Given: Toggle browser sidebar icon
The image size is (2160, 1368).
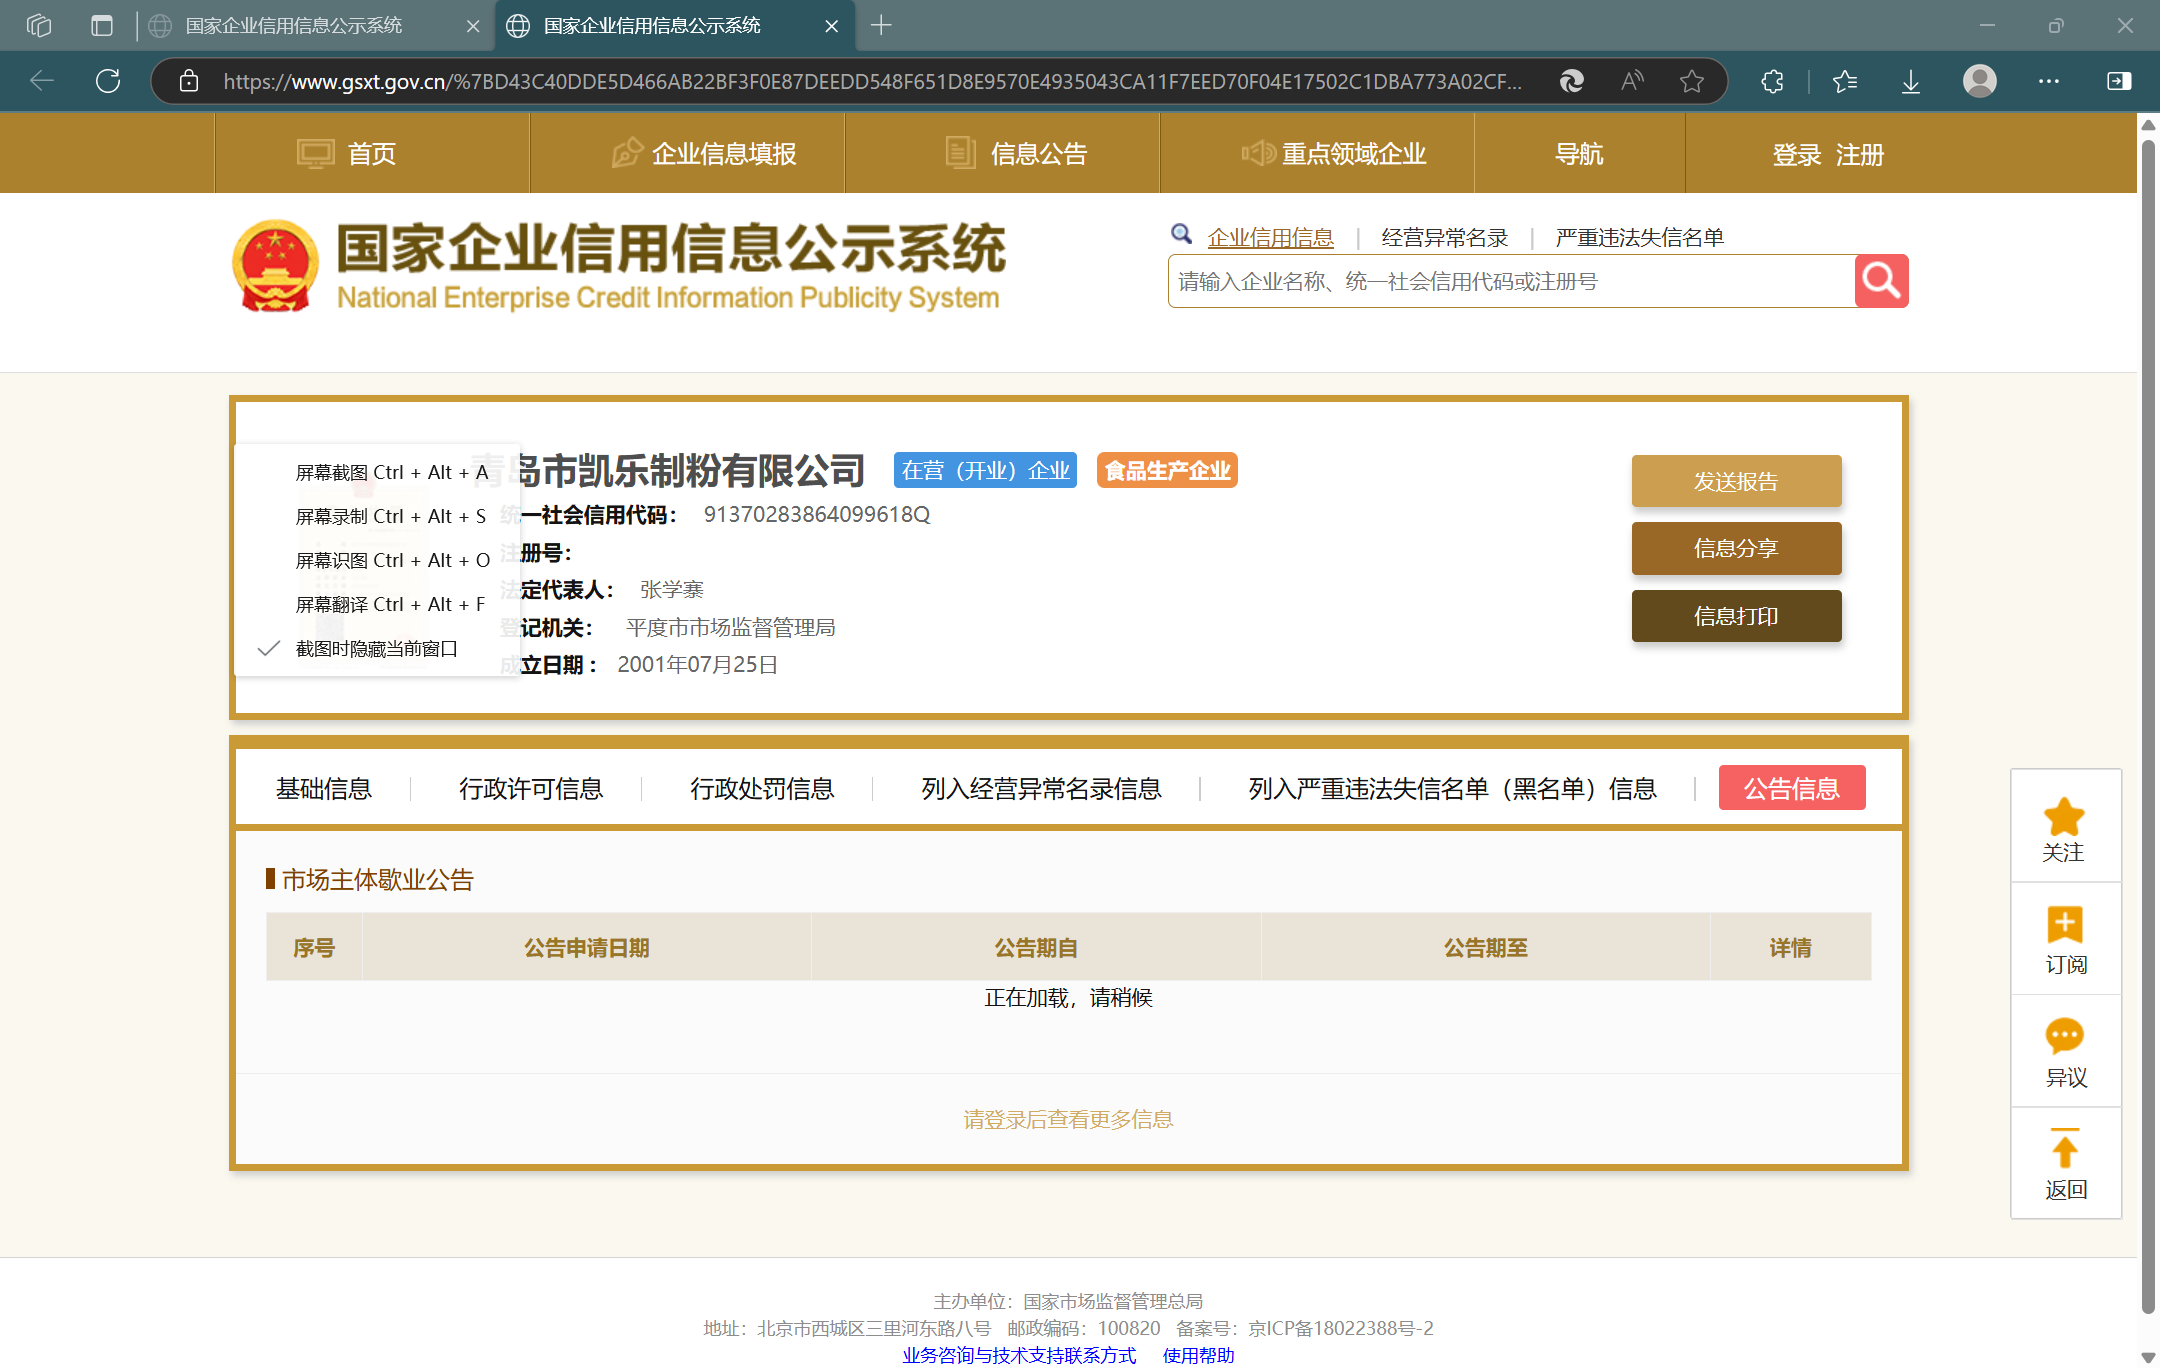Looking at the screenshot, I should [2119, 81].
